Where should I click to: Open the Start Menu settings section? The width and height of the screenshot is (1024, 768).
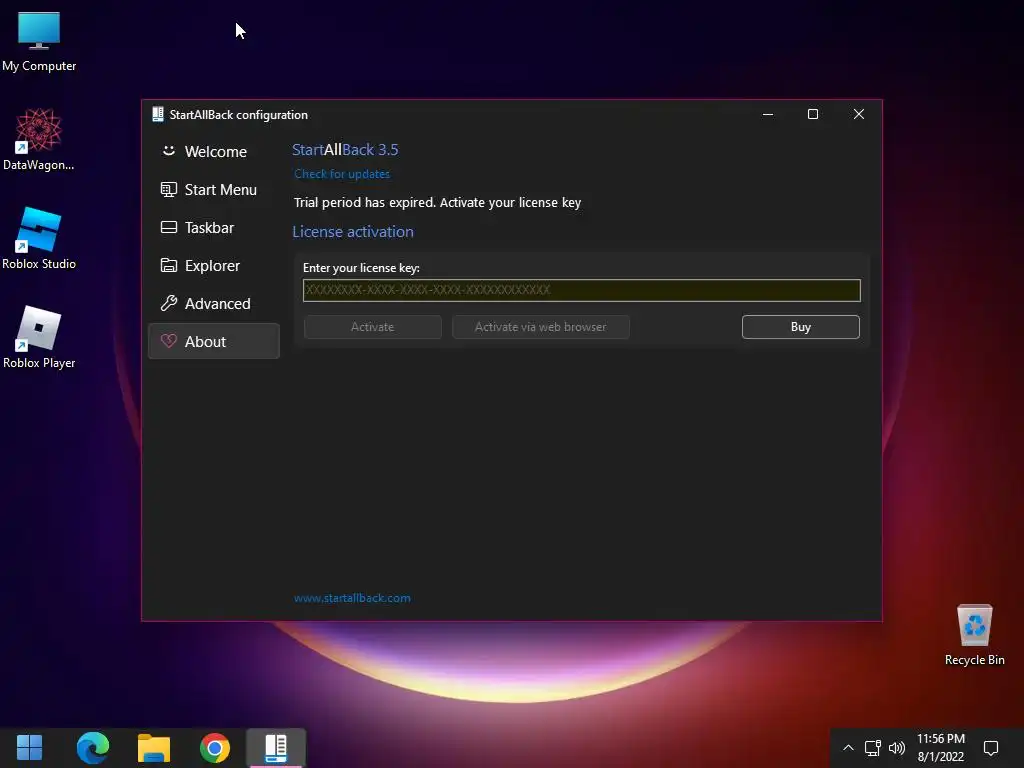tap(214, 189)
